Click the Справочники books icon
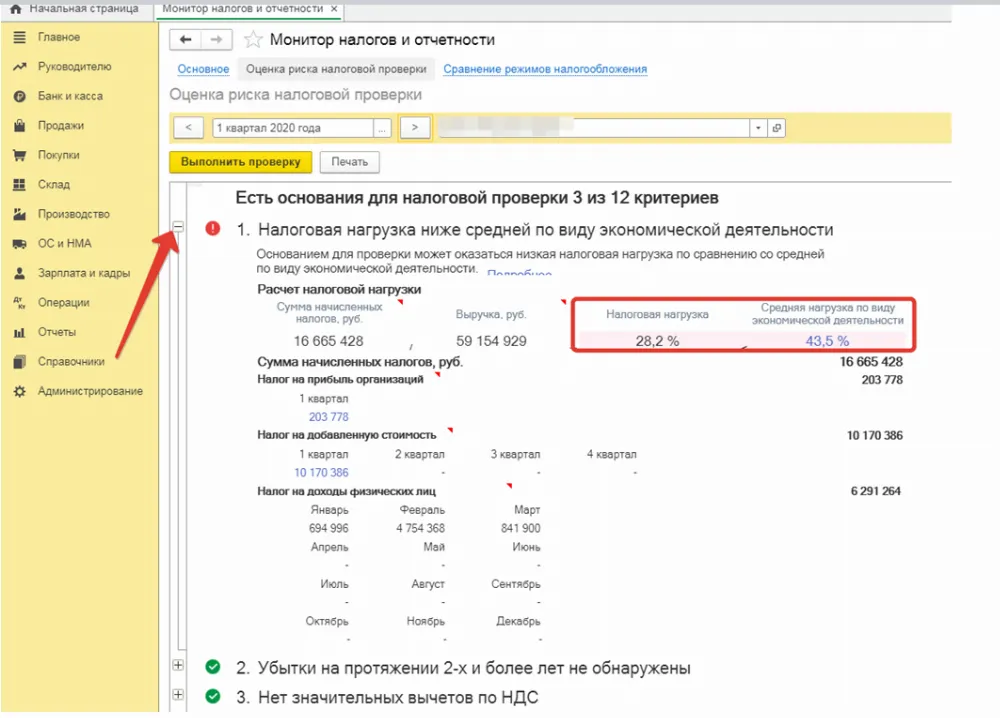Viewport: 1000px width, 718px height. pos(20,362)
